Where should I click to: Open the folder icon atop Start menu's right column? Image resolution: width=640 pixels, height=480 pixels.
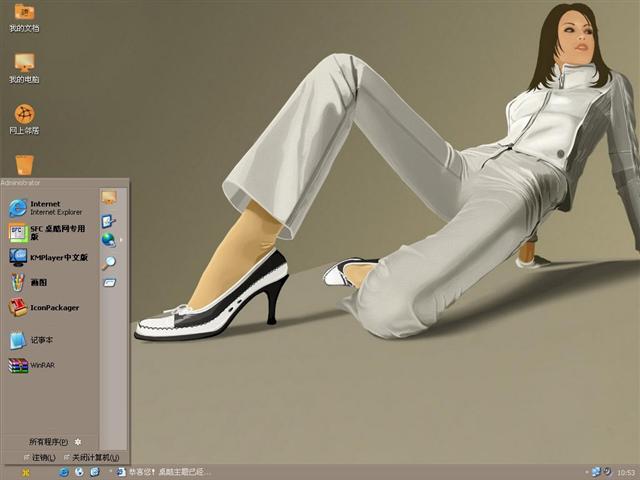coord(108,197)
